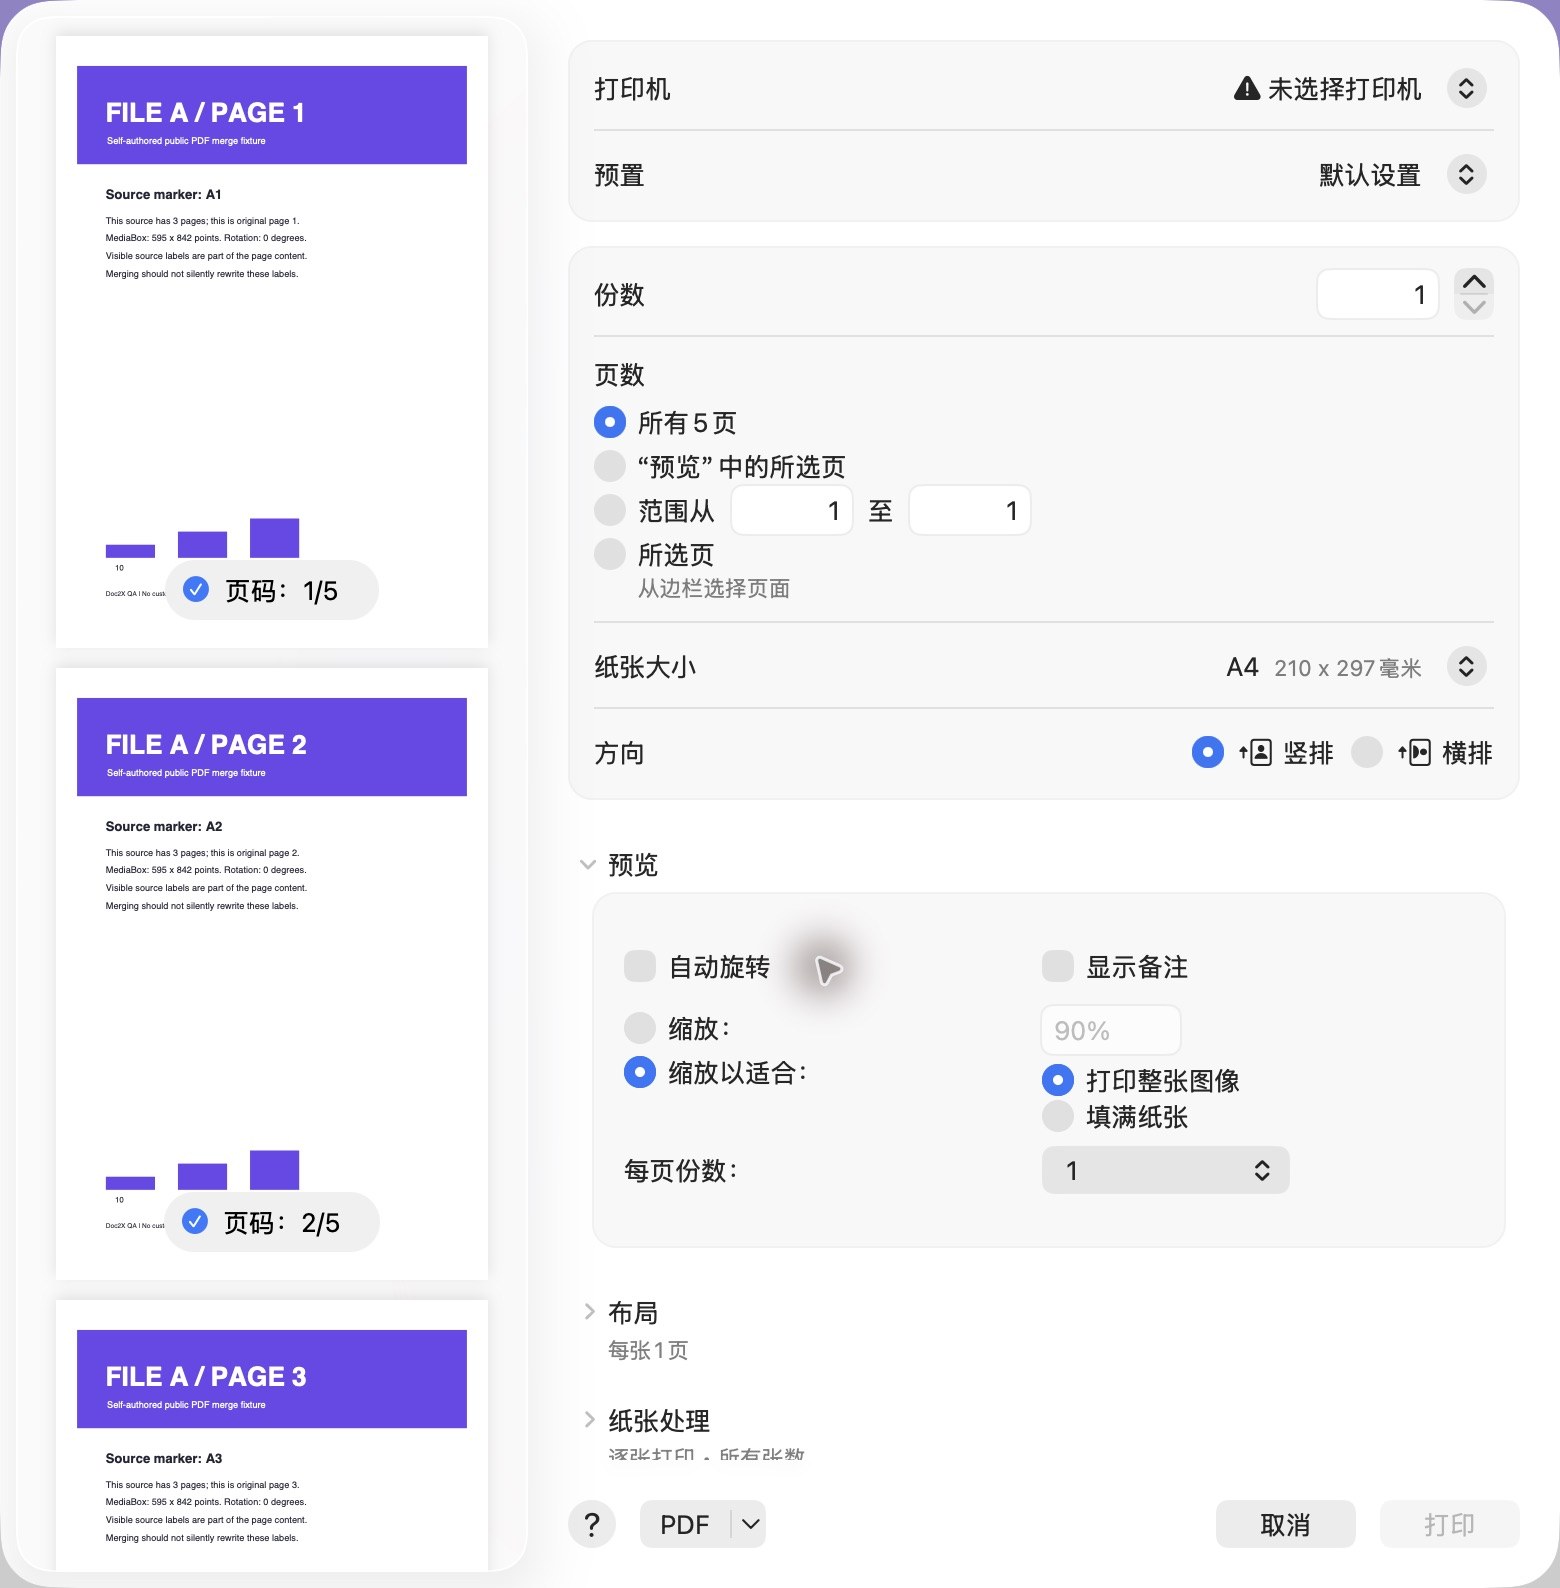Click the warning icon beside 未选择打印机
Image resolution: width=1560 pixels, height=1588 pixels.
coord(1247,89)
